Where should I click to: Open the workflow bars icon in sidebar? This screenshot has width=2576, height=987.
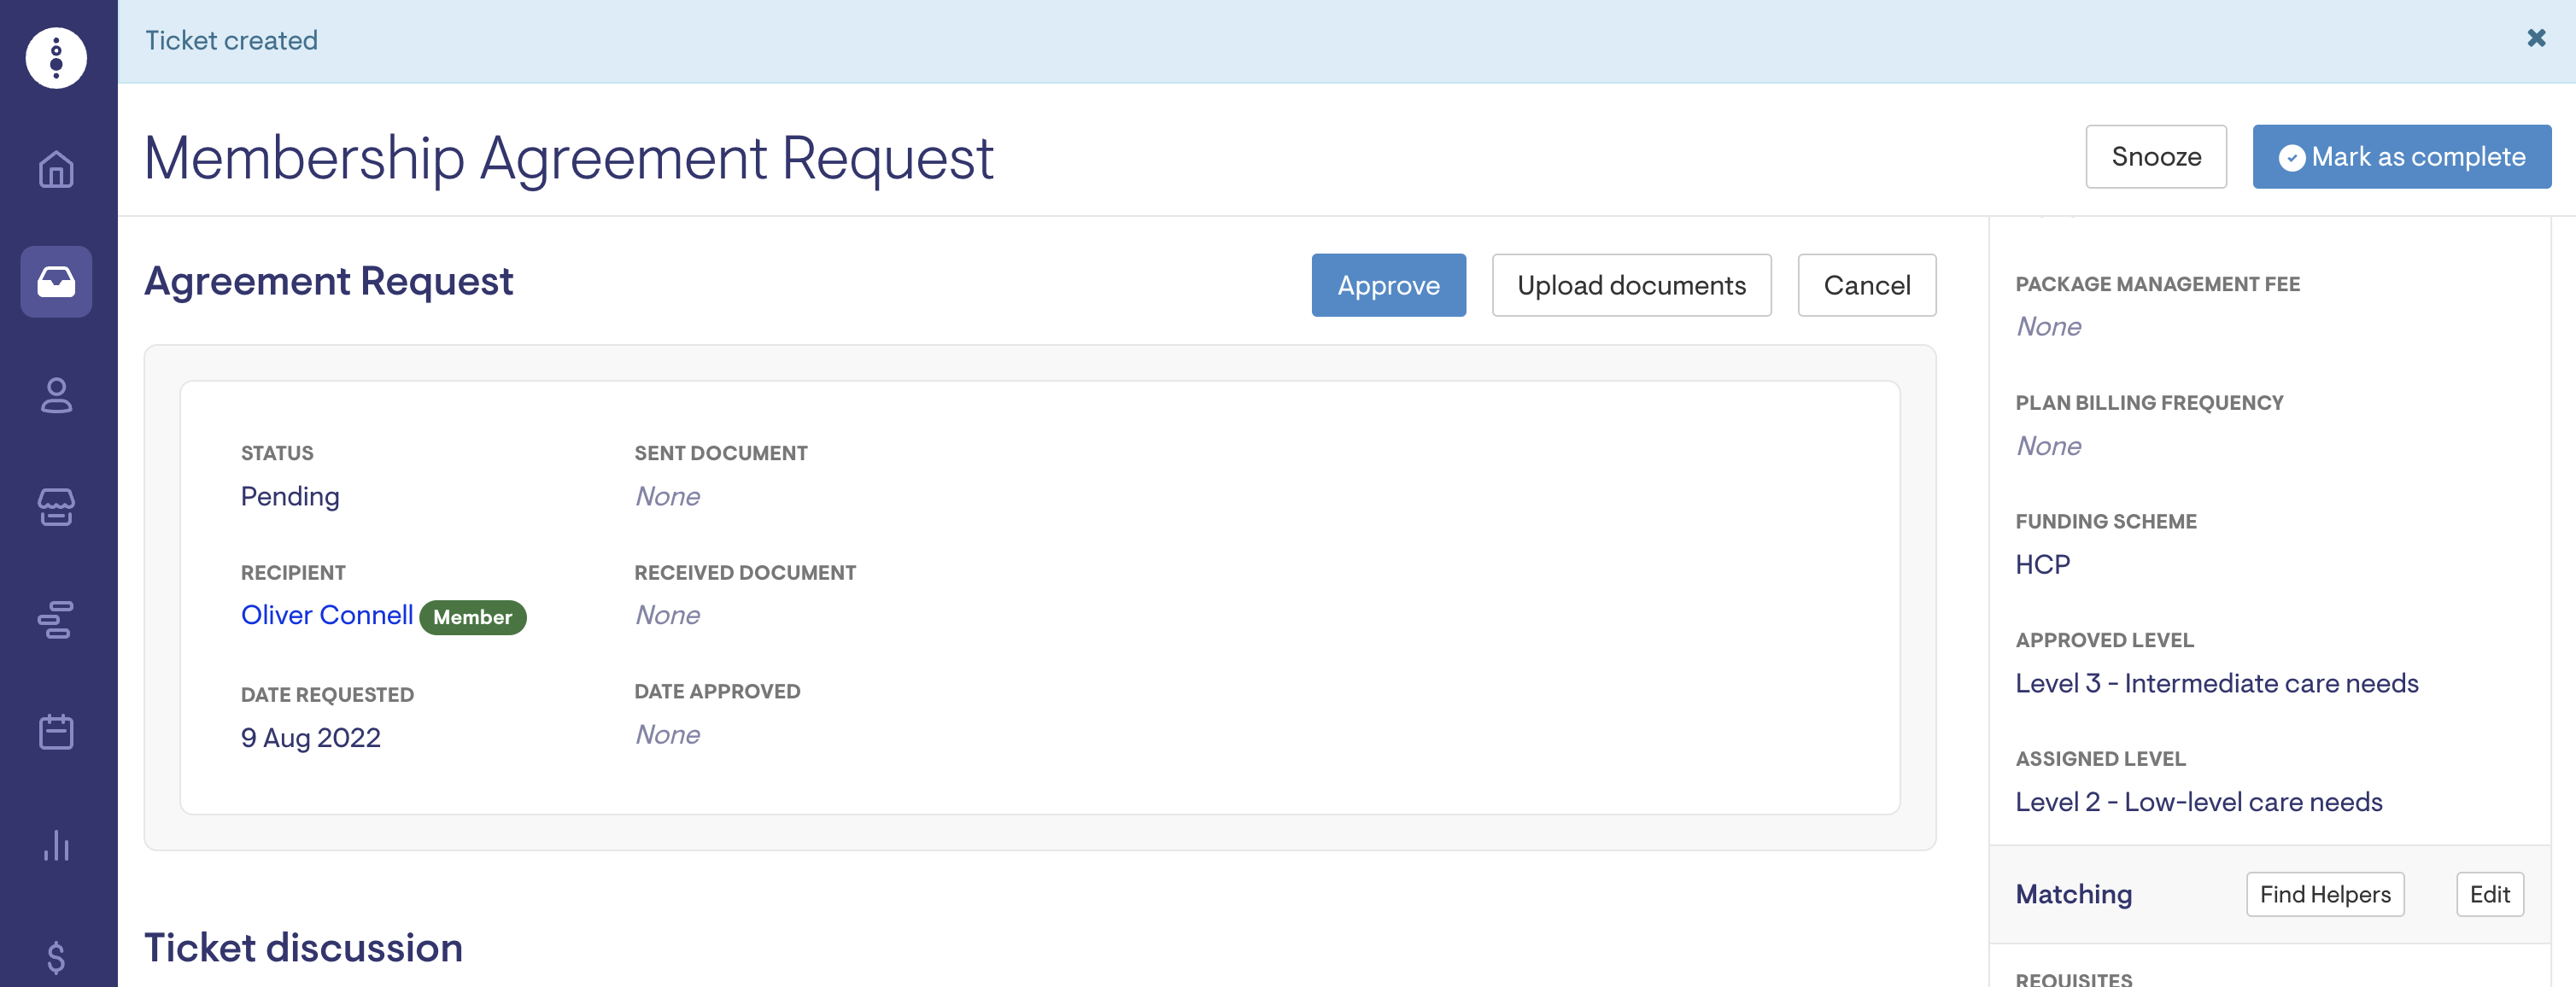point(56,620)
